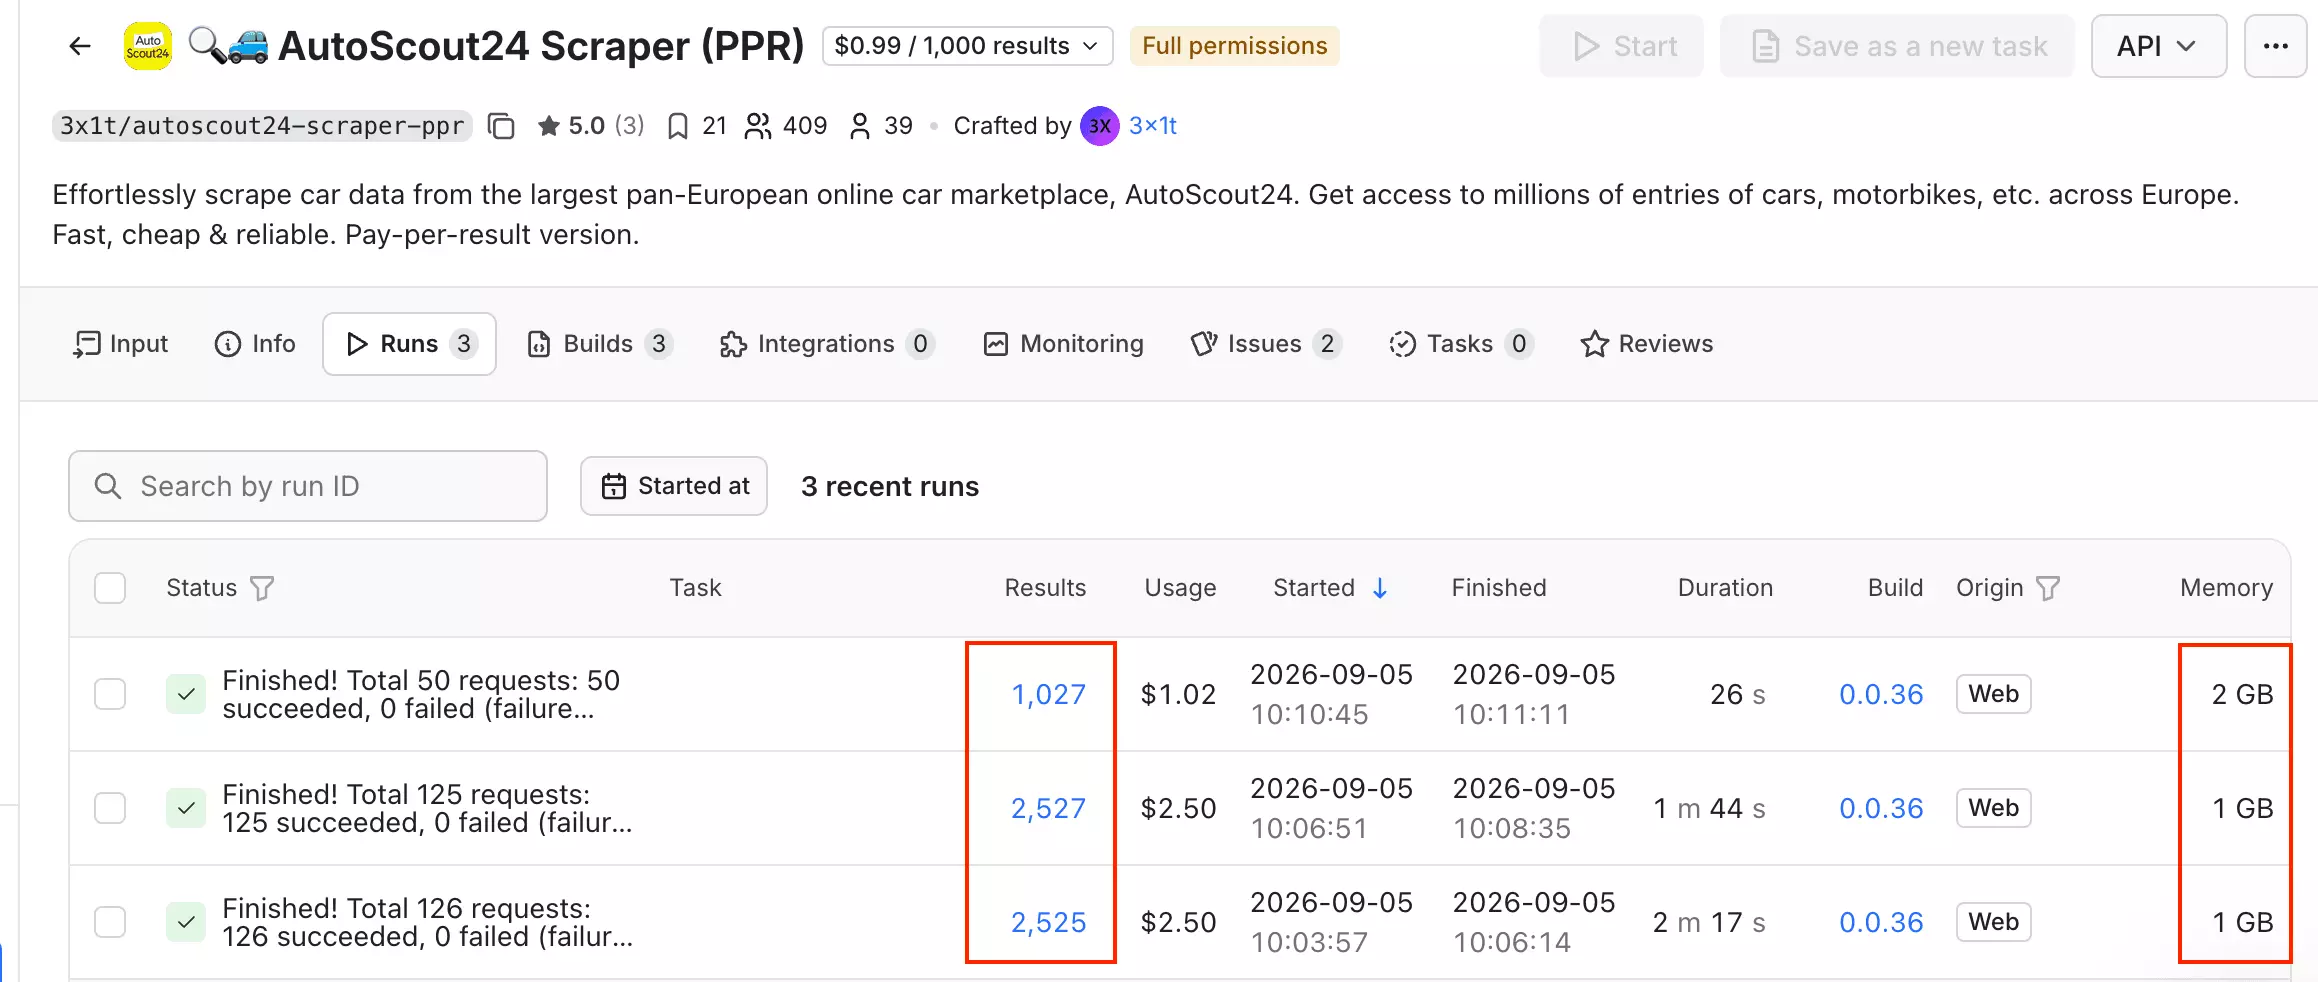This screenshot has height=982, width=2318.
Task: Click the AutoScout24 actor logo
Action: pyautogui.click(x=147, y=46)
